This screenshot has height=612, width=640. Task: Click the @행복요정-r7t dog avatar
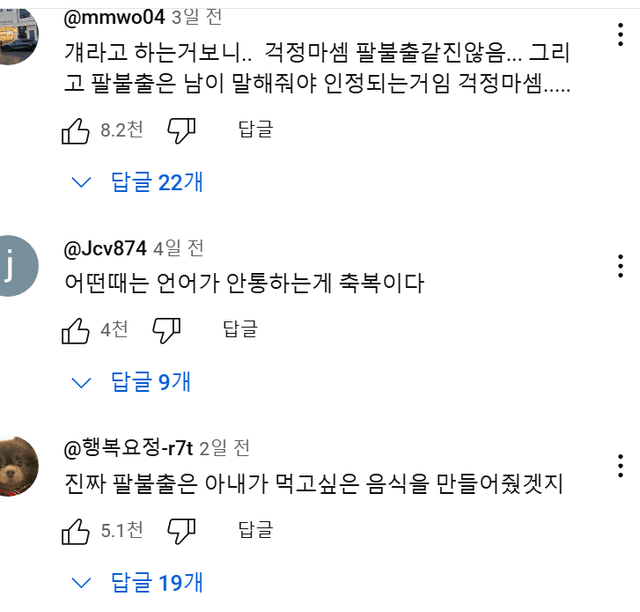coord(19,466)
